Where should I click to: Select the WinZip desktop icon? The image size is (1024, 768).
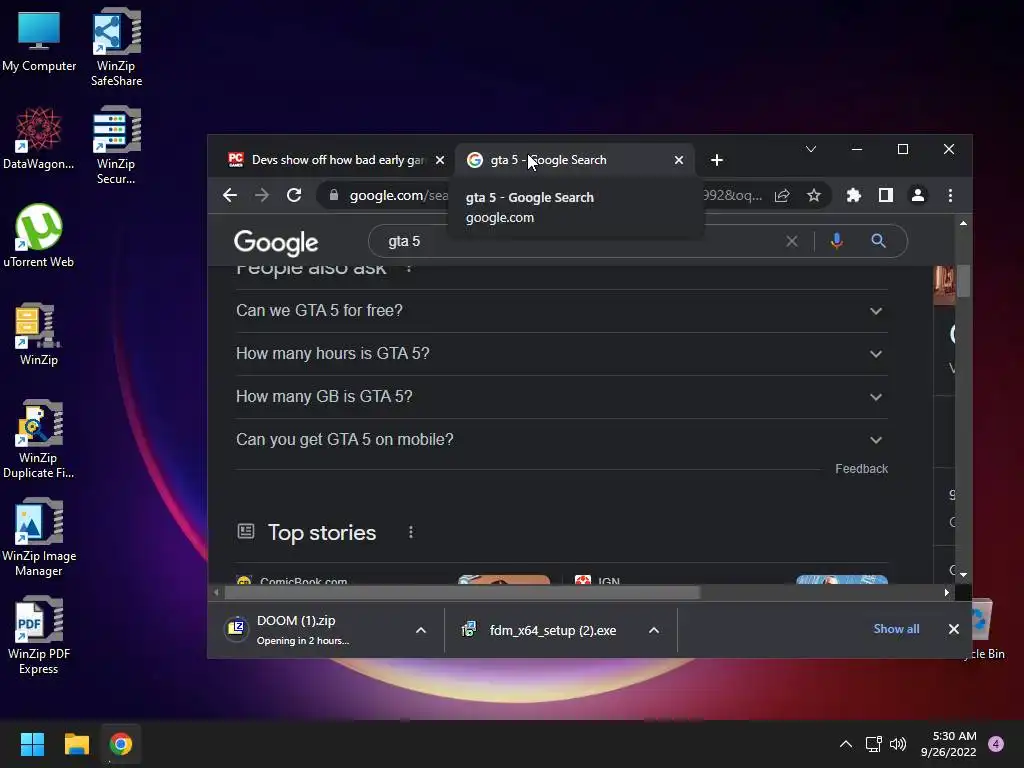pos(39,334)
